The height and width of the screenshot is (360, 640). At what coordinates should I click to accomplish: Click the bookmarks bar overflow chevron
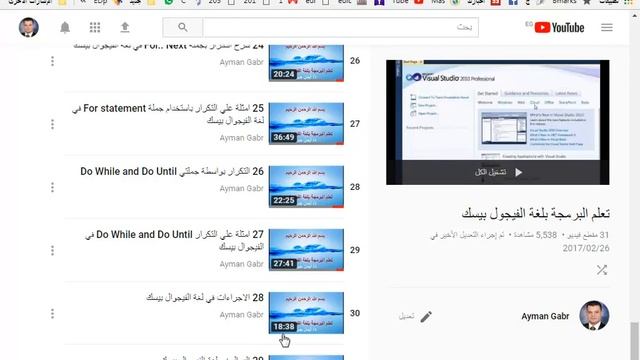click(83, 2)
